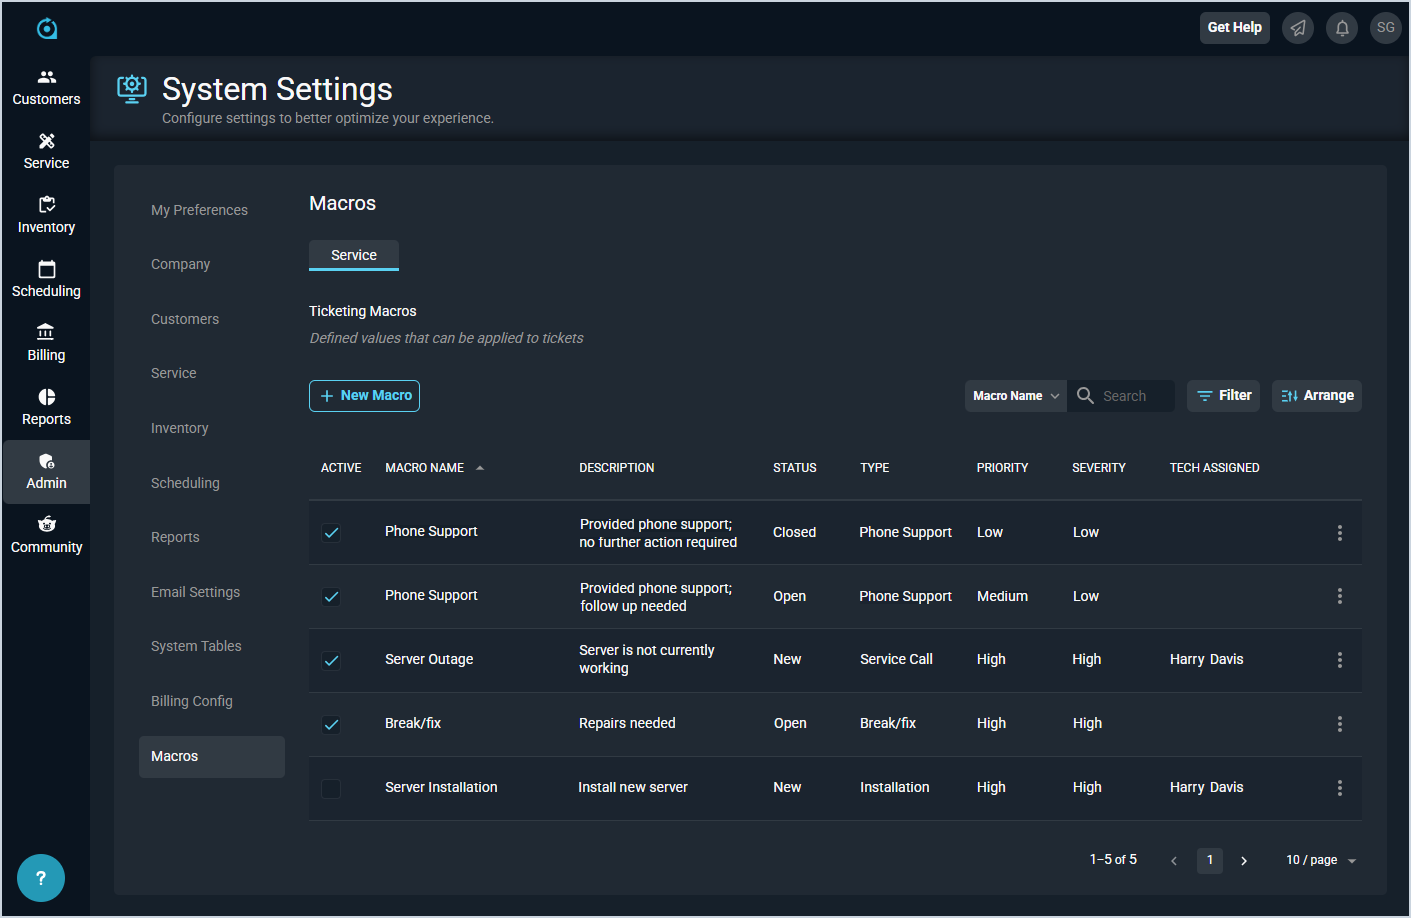The width and height of the screenshot is (1411, 918).
Task: Expand the Macro Name search field dropdown
Action: pyautogui.click(x=1015, y=396)
